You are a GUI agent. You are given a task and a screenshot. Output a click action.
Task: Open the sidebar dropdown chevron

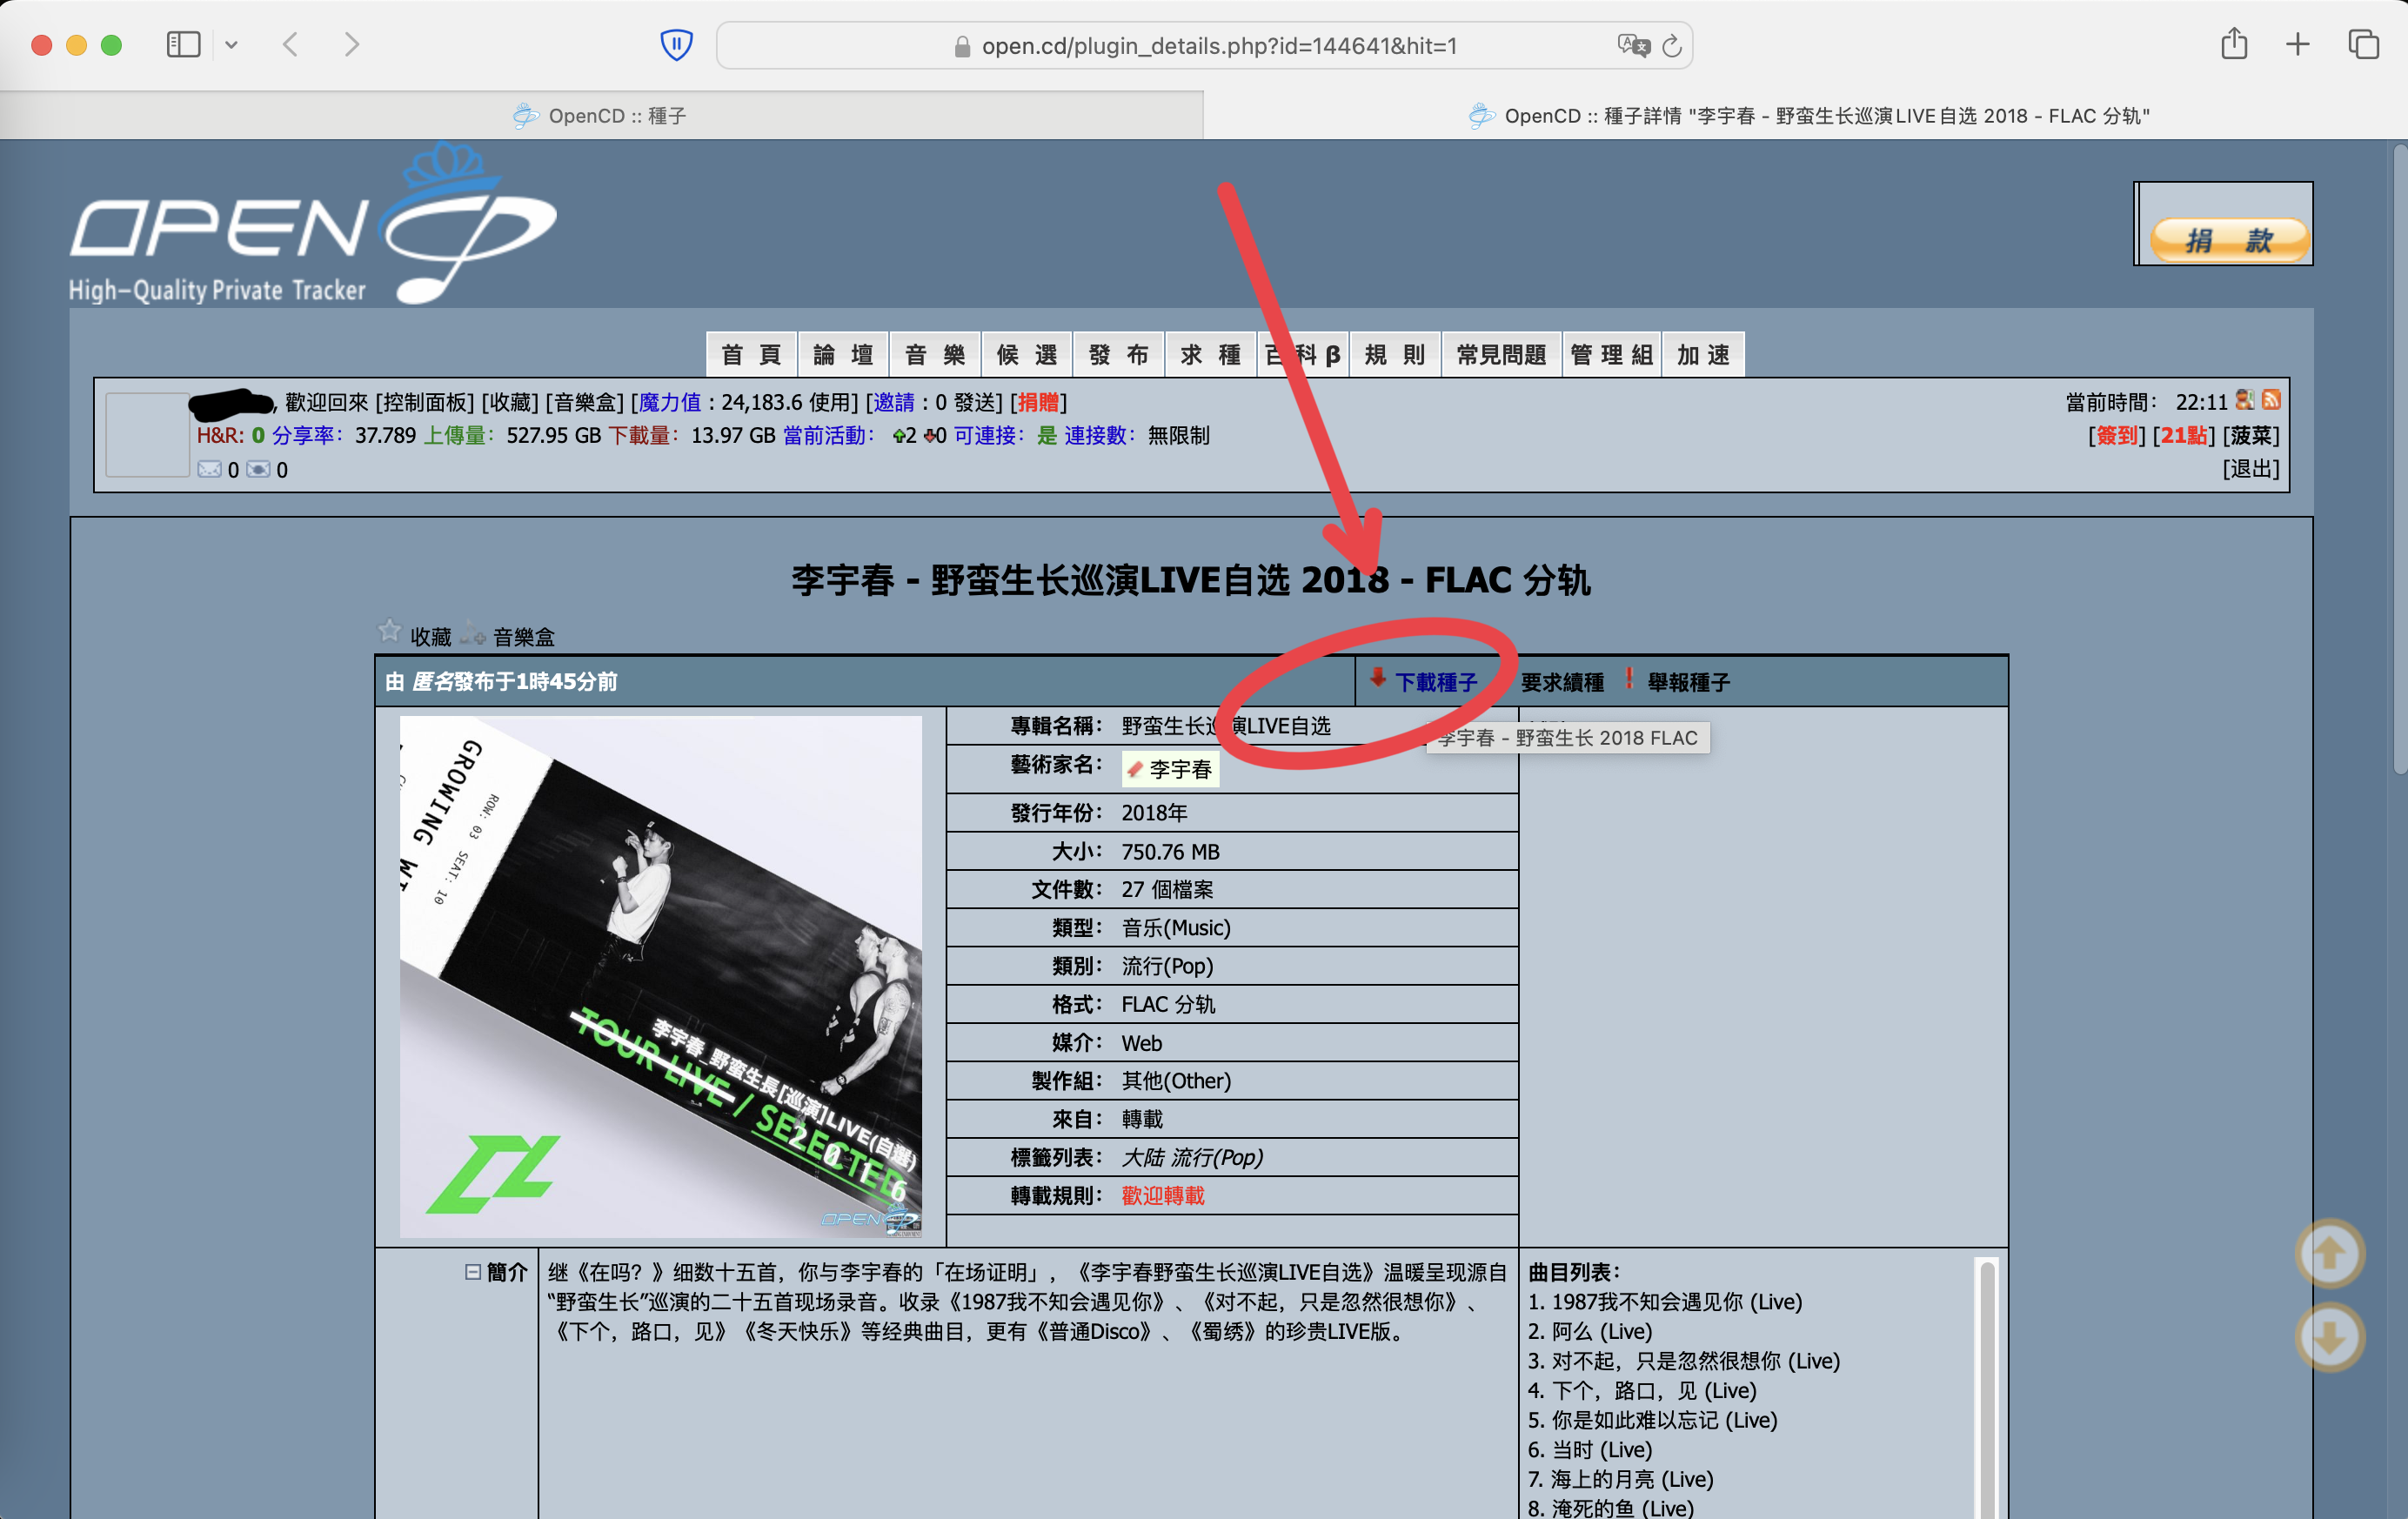pos(231,45)
